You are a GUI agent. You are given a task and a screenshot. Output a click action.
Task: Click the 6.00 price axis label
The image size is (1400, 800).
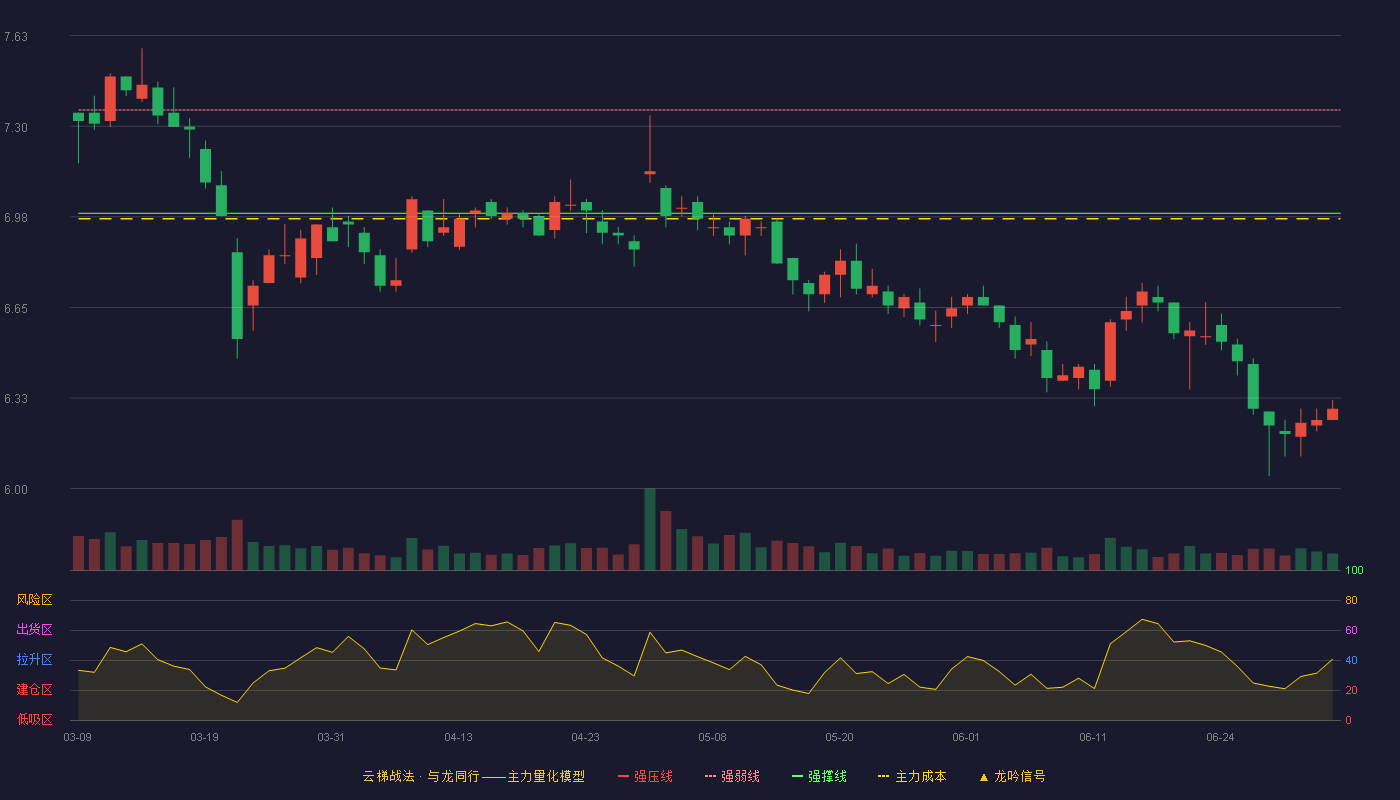click(16, 490)
